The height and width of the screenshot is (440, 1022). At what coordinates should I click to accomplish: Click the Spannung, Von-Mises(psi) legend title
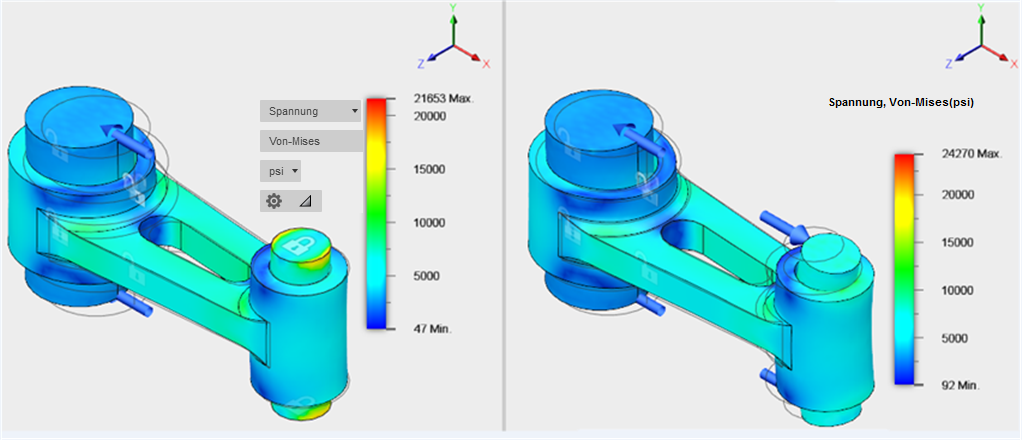pyautogui.click(x=901, y=102)
